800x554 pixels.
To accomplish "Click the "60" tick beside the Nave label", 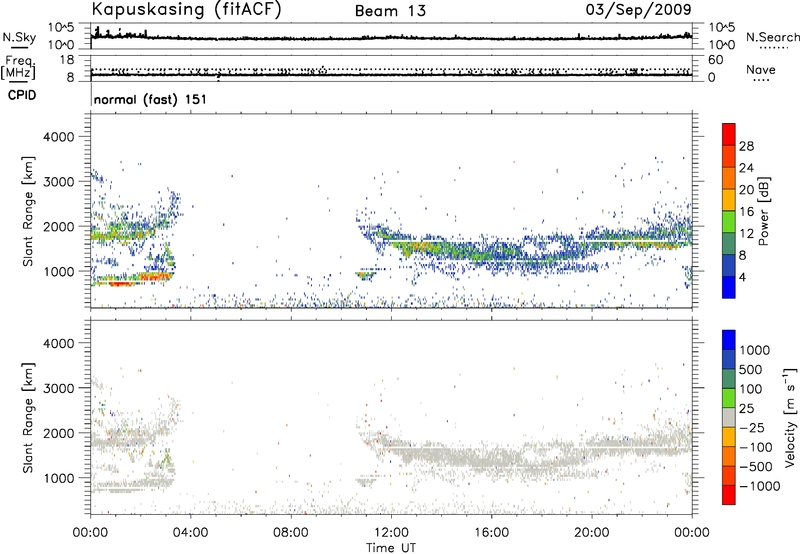I will tap(715, 60).
